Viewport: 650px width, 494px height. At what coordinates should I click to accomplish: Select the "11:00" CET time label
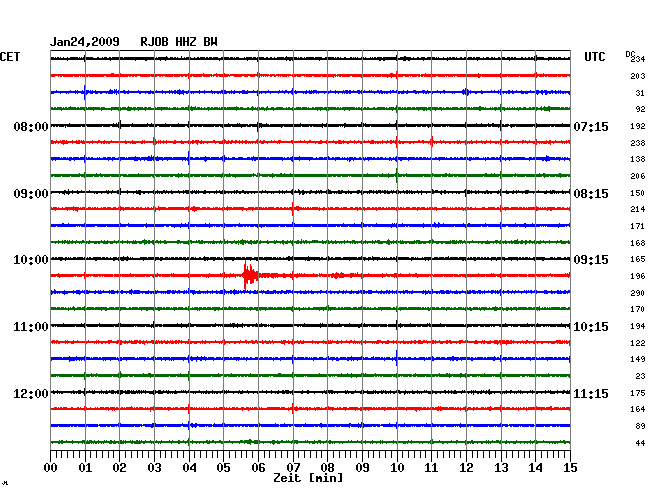pyautogui.click(x=31, y=327)
